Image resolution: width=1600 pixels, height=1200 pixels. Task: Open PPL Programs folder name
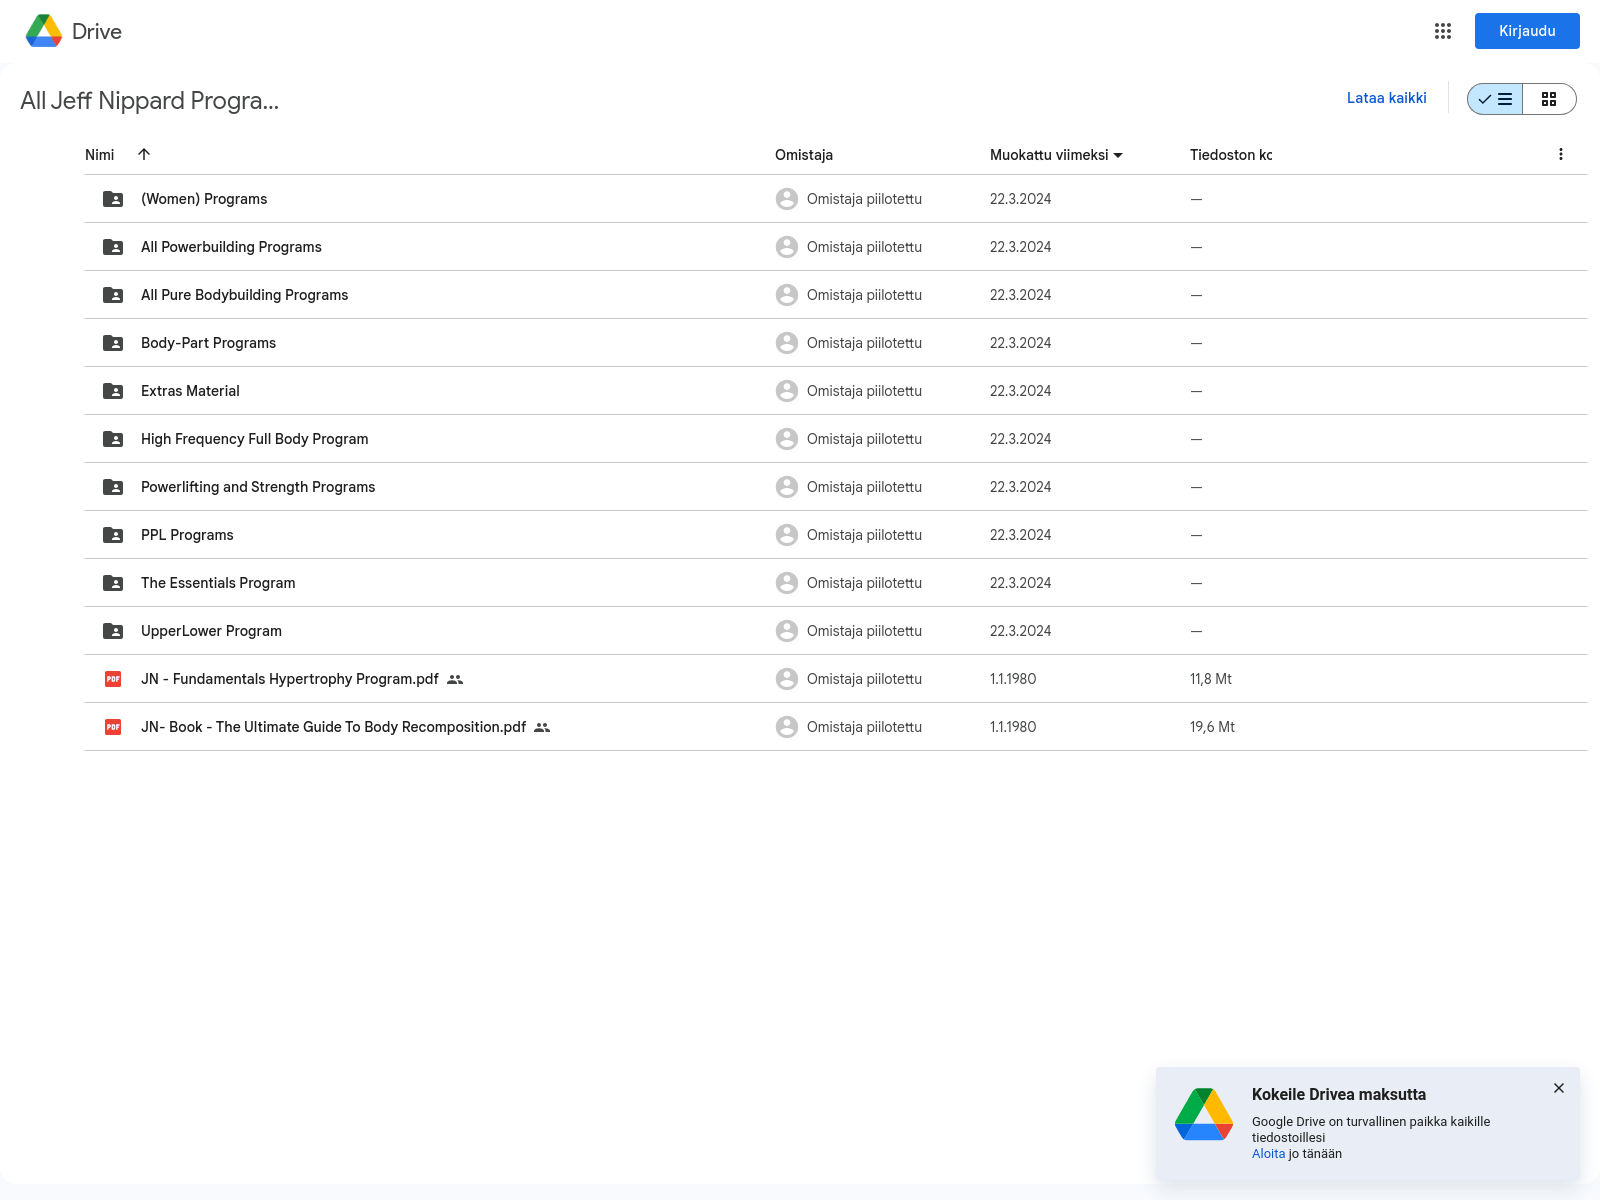point(187,535)
